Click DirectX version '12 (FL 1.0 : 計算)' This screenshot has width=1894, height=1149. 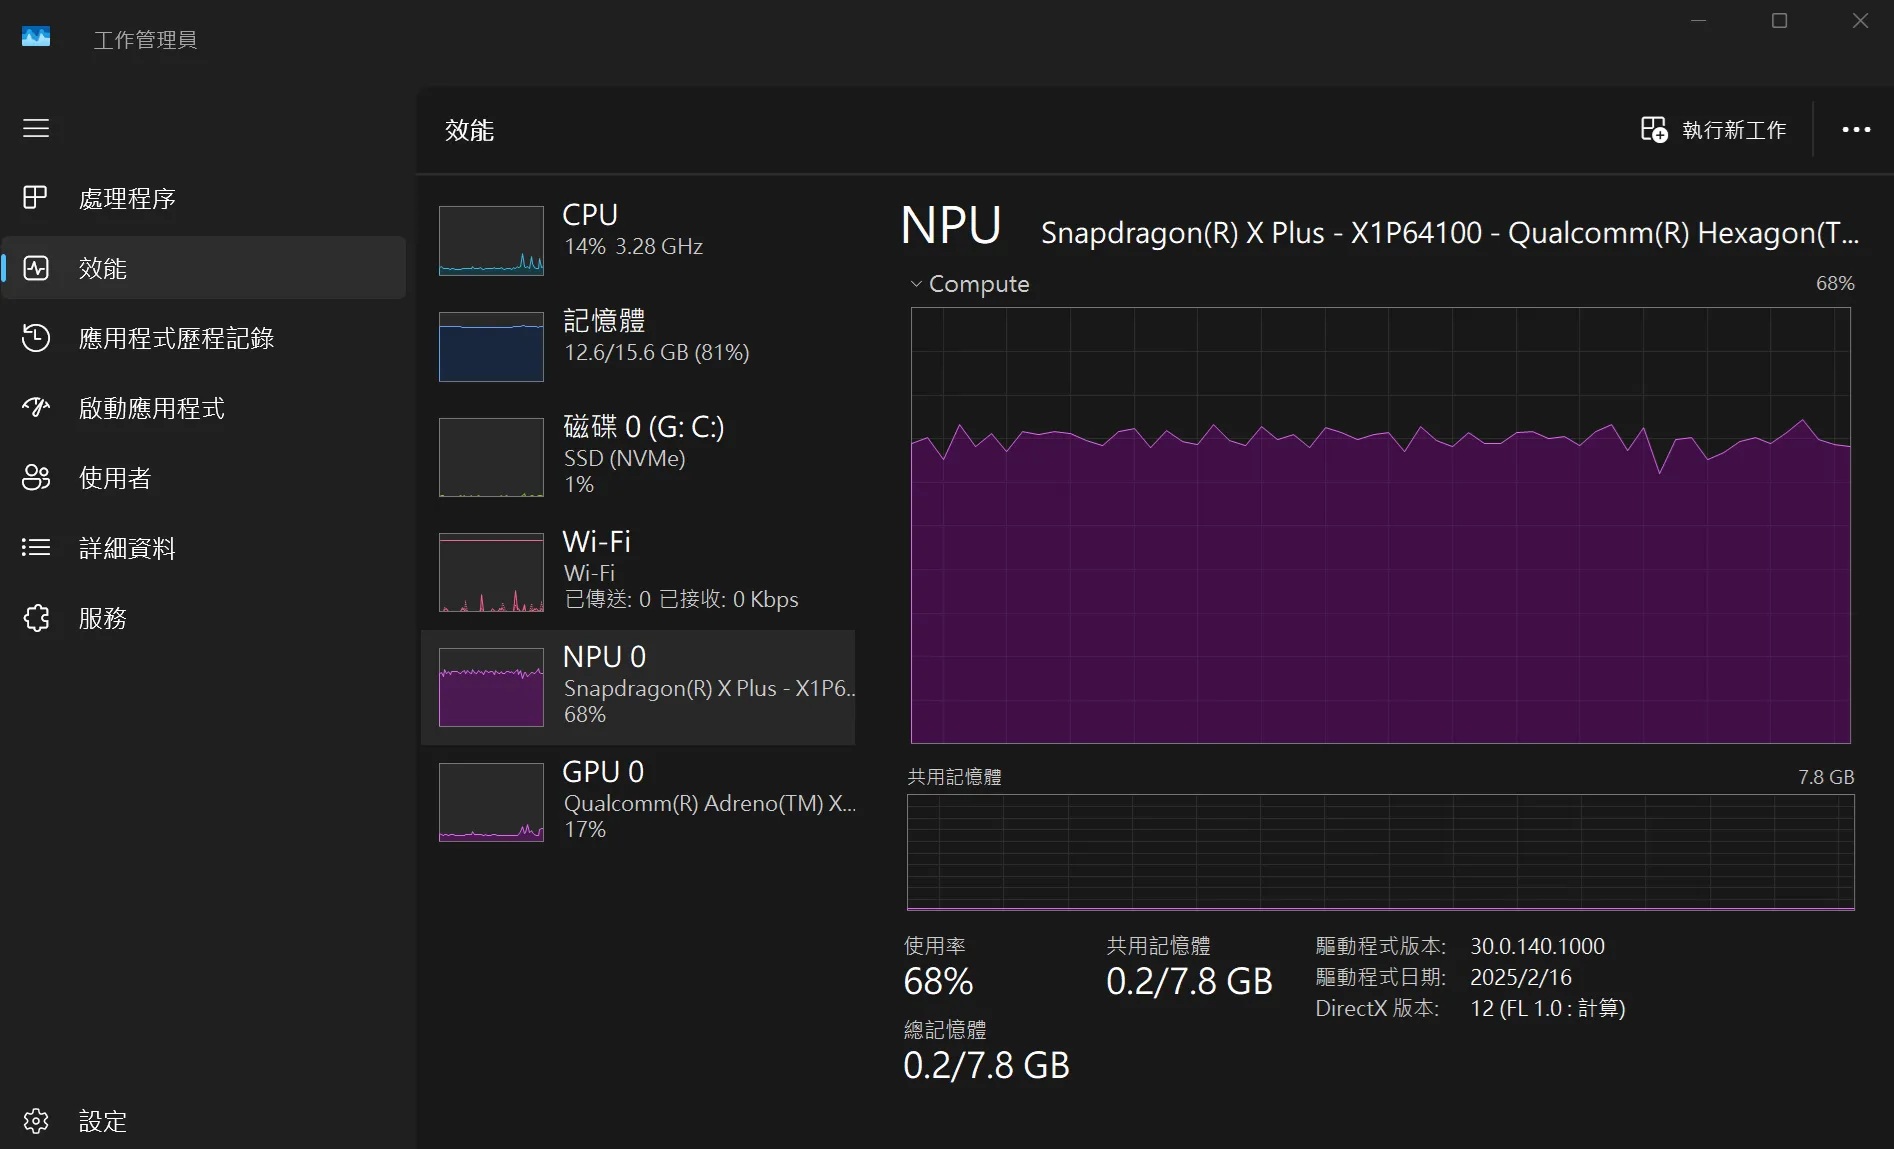[x=1547, y=1008]
